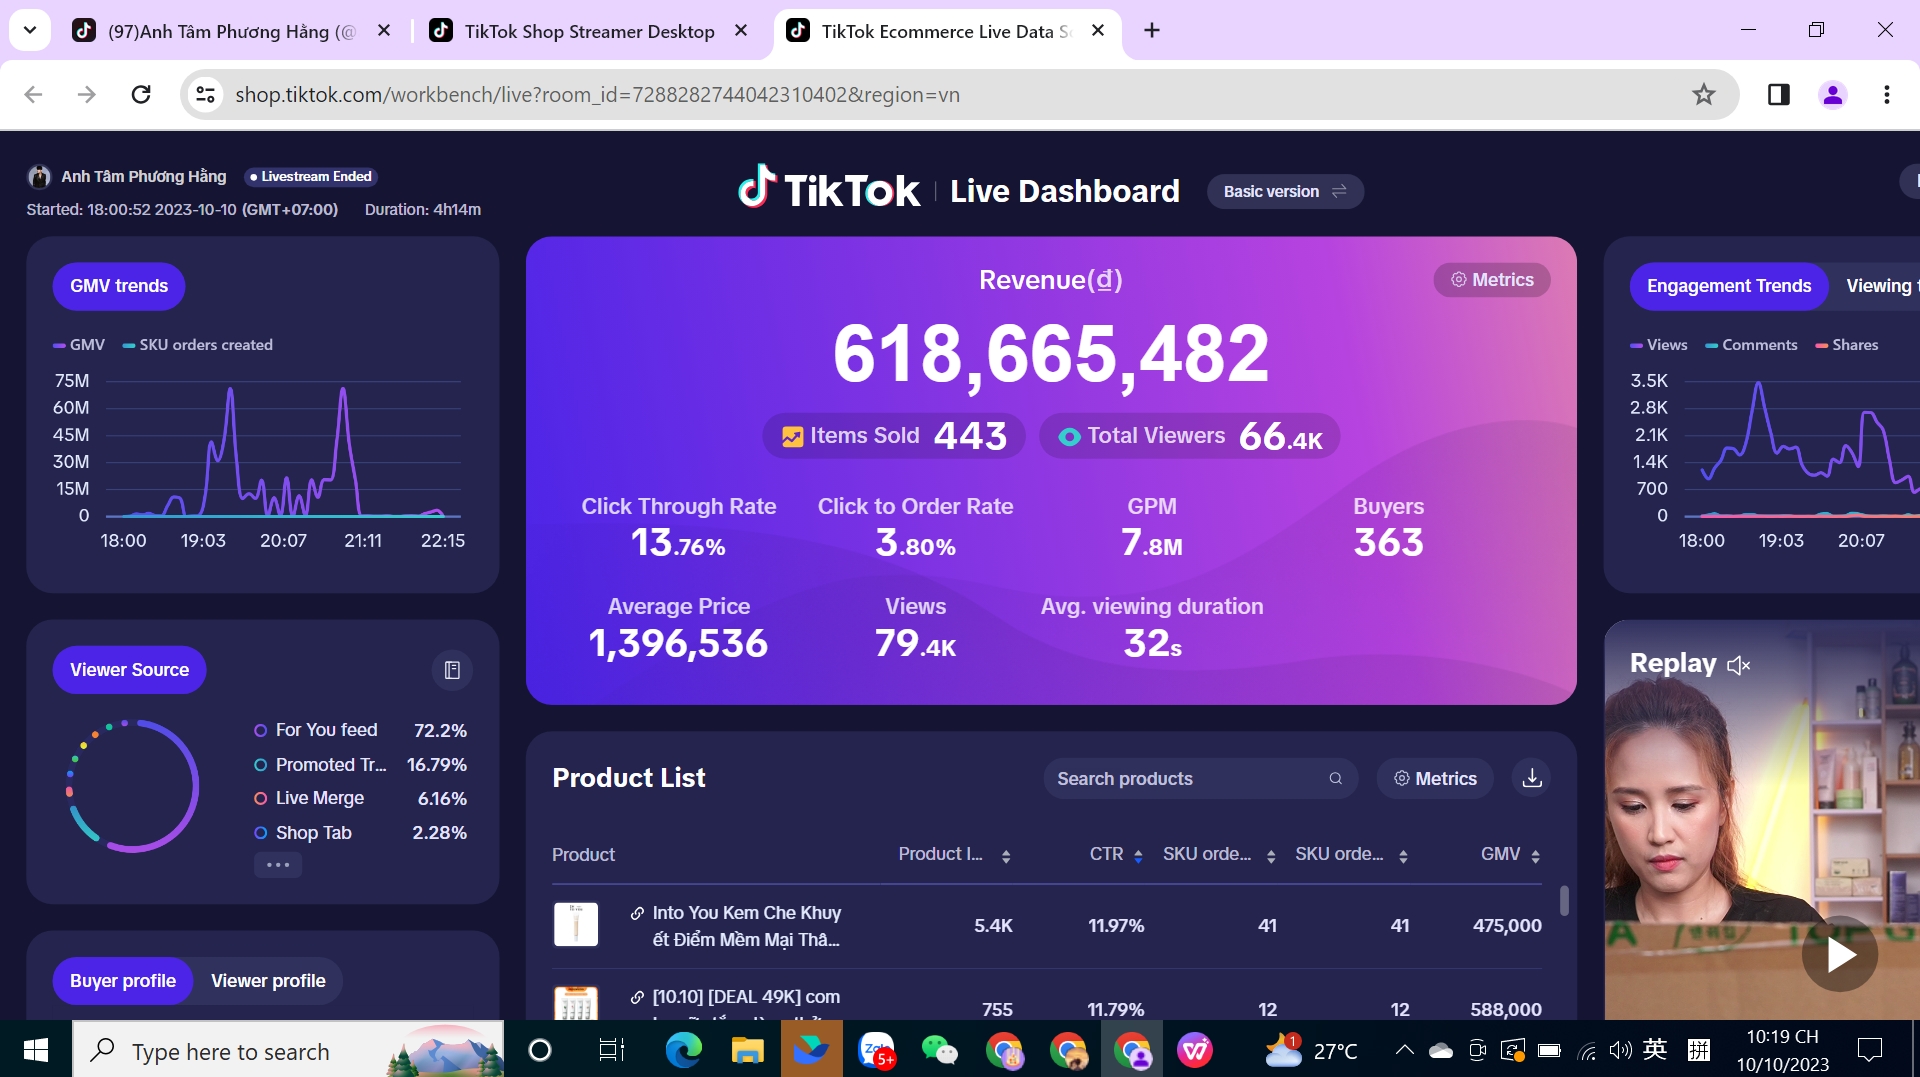Show hidden system tray icons
This screenshot has height=1077, width=1920.
(x=1404, y=1050)
